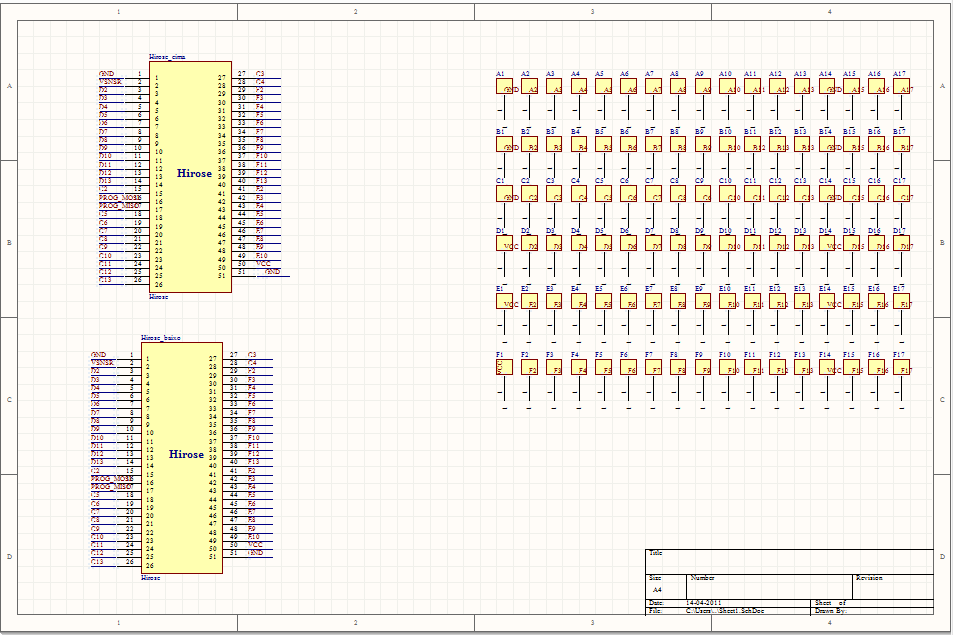Select the upper Hirose connector body
Screen dimensions: 953x635
(190, 177)
